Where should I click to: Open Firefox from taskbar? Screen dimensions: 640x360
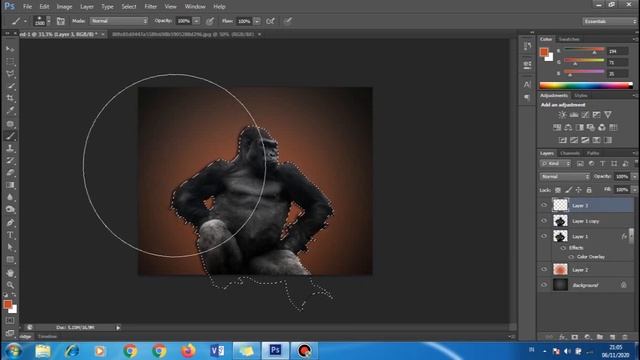[x=188, y=351]
